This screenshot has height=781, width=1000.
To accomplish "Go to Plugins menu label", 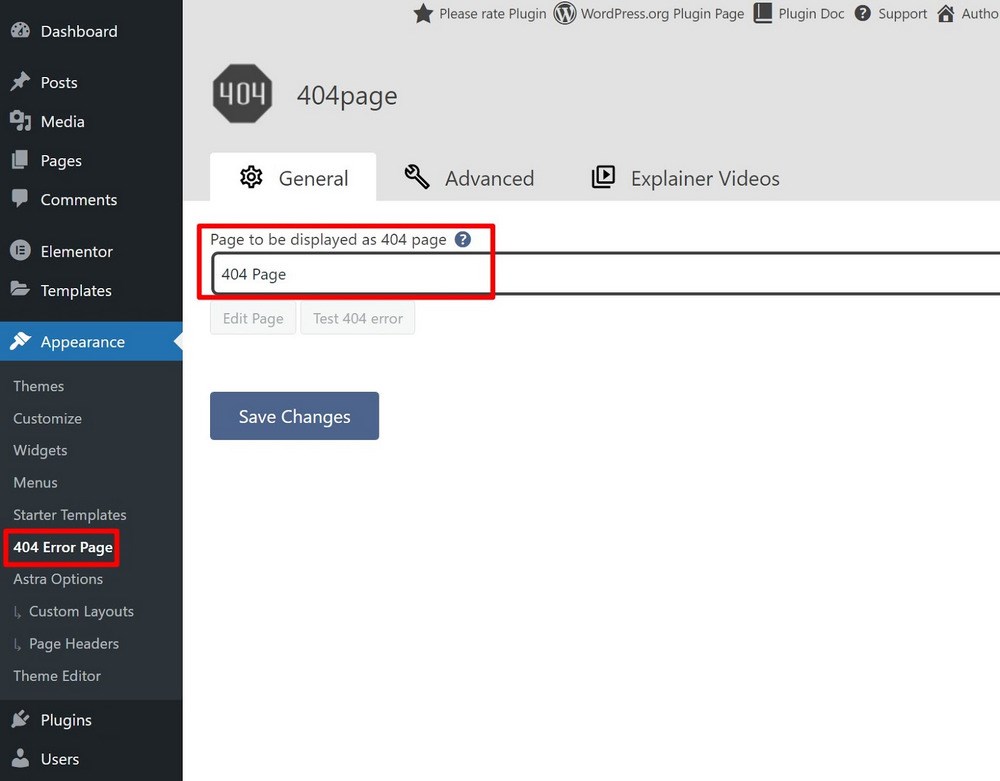I will (x=66, y=720).
